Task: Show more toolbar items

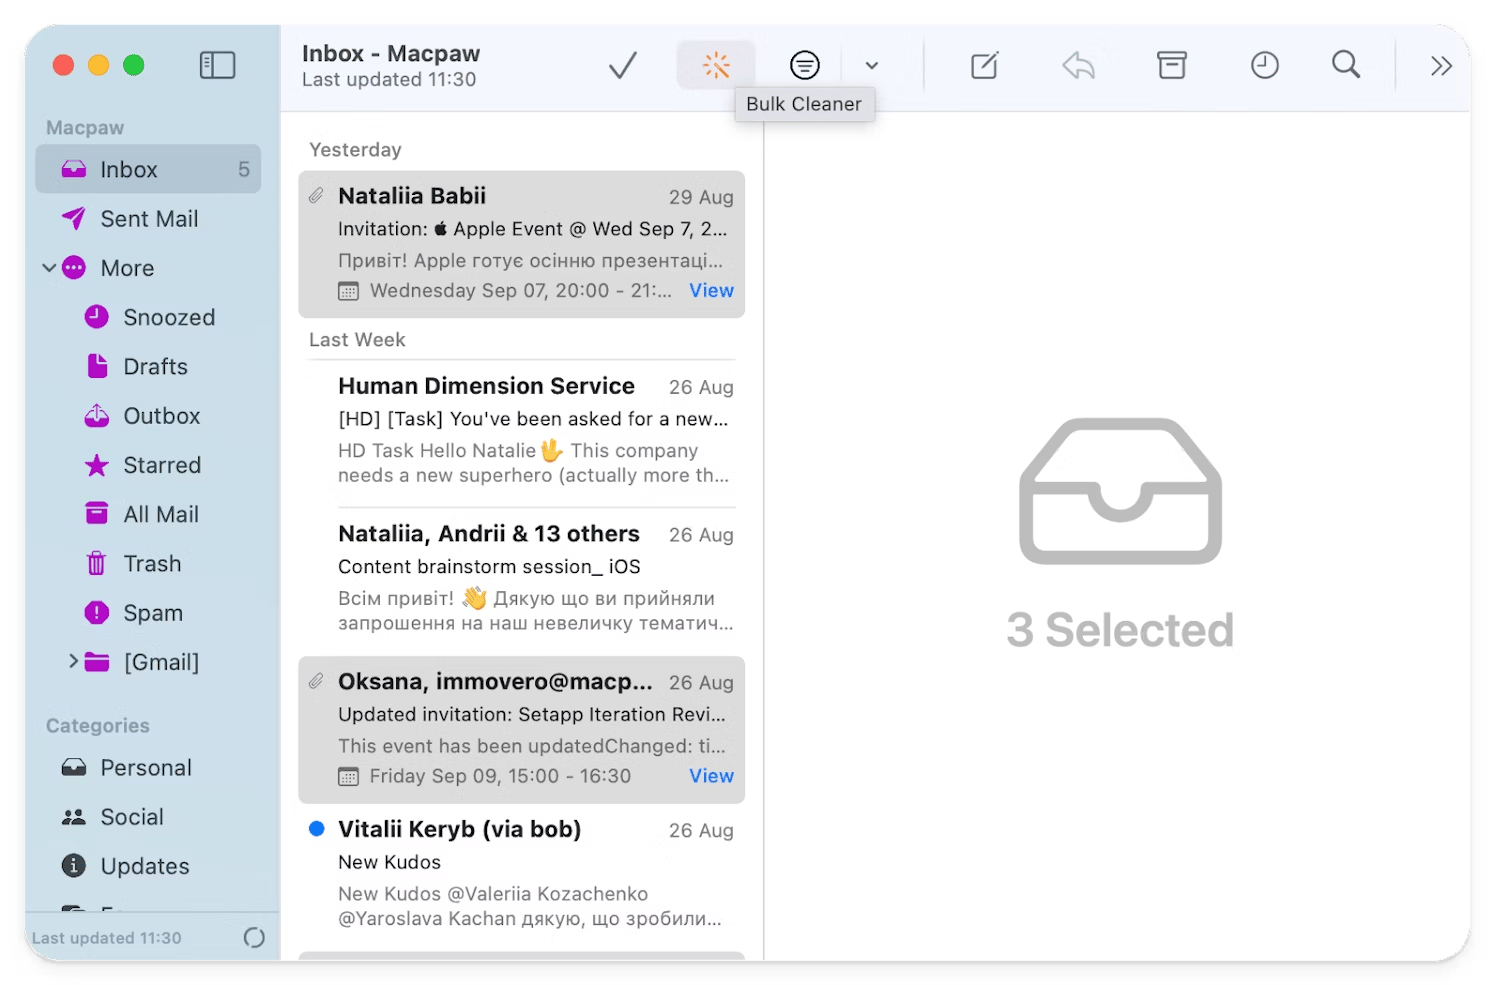Action: point(1441,66)
